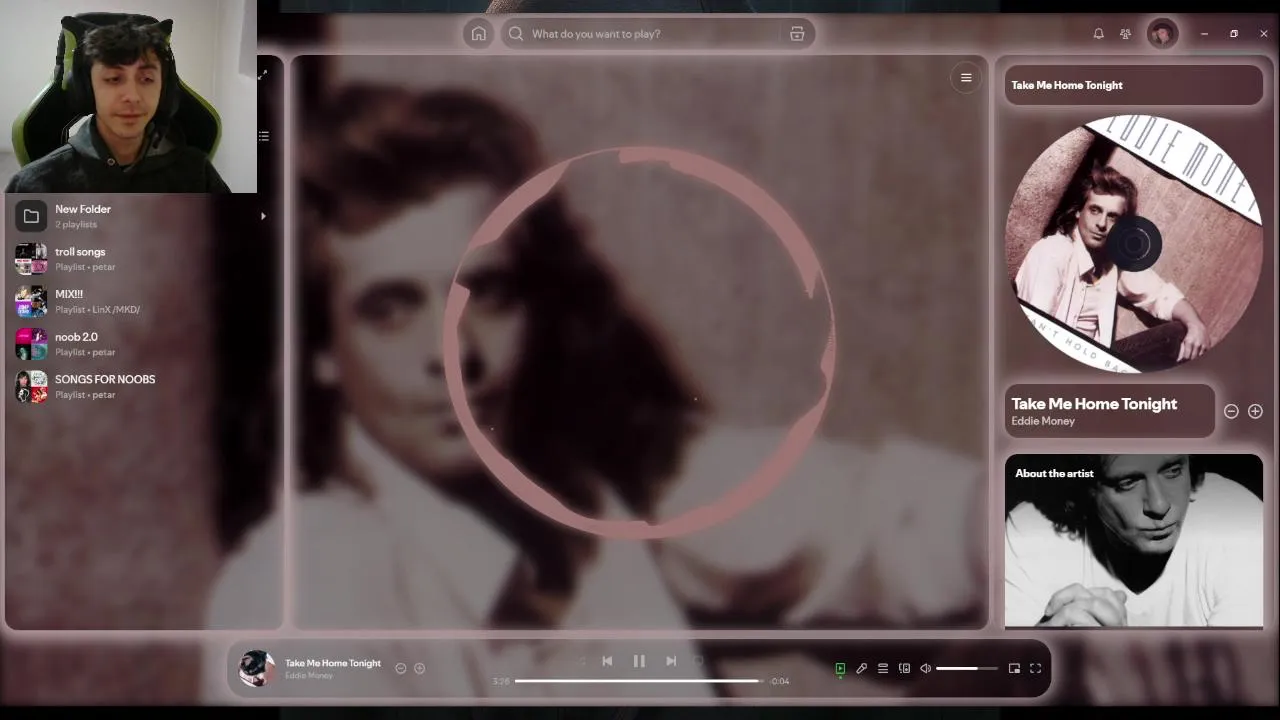The width and height of the screenshot is (1280, 720).
Task: Click the webcam overlay video
Action: [x=128, y=96]
